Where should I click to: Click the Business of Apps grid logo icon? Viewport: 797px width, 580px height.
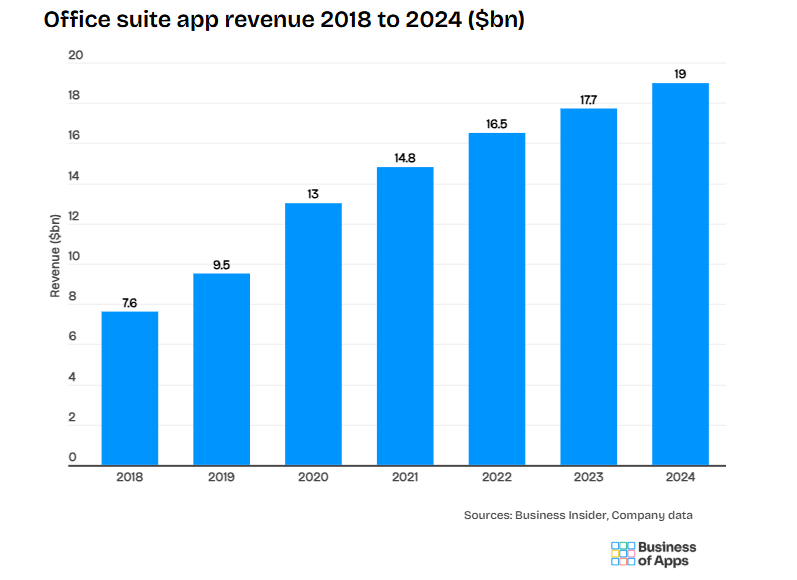coord(622,554)
